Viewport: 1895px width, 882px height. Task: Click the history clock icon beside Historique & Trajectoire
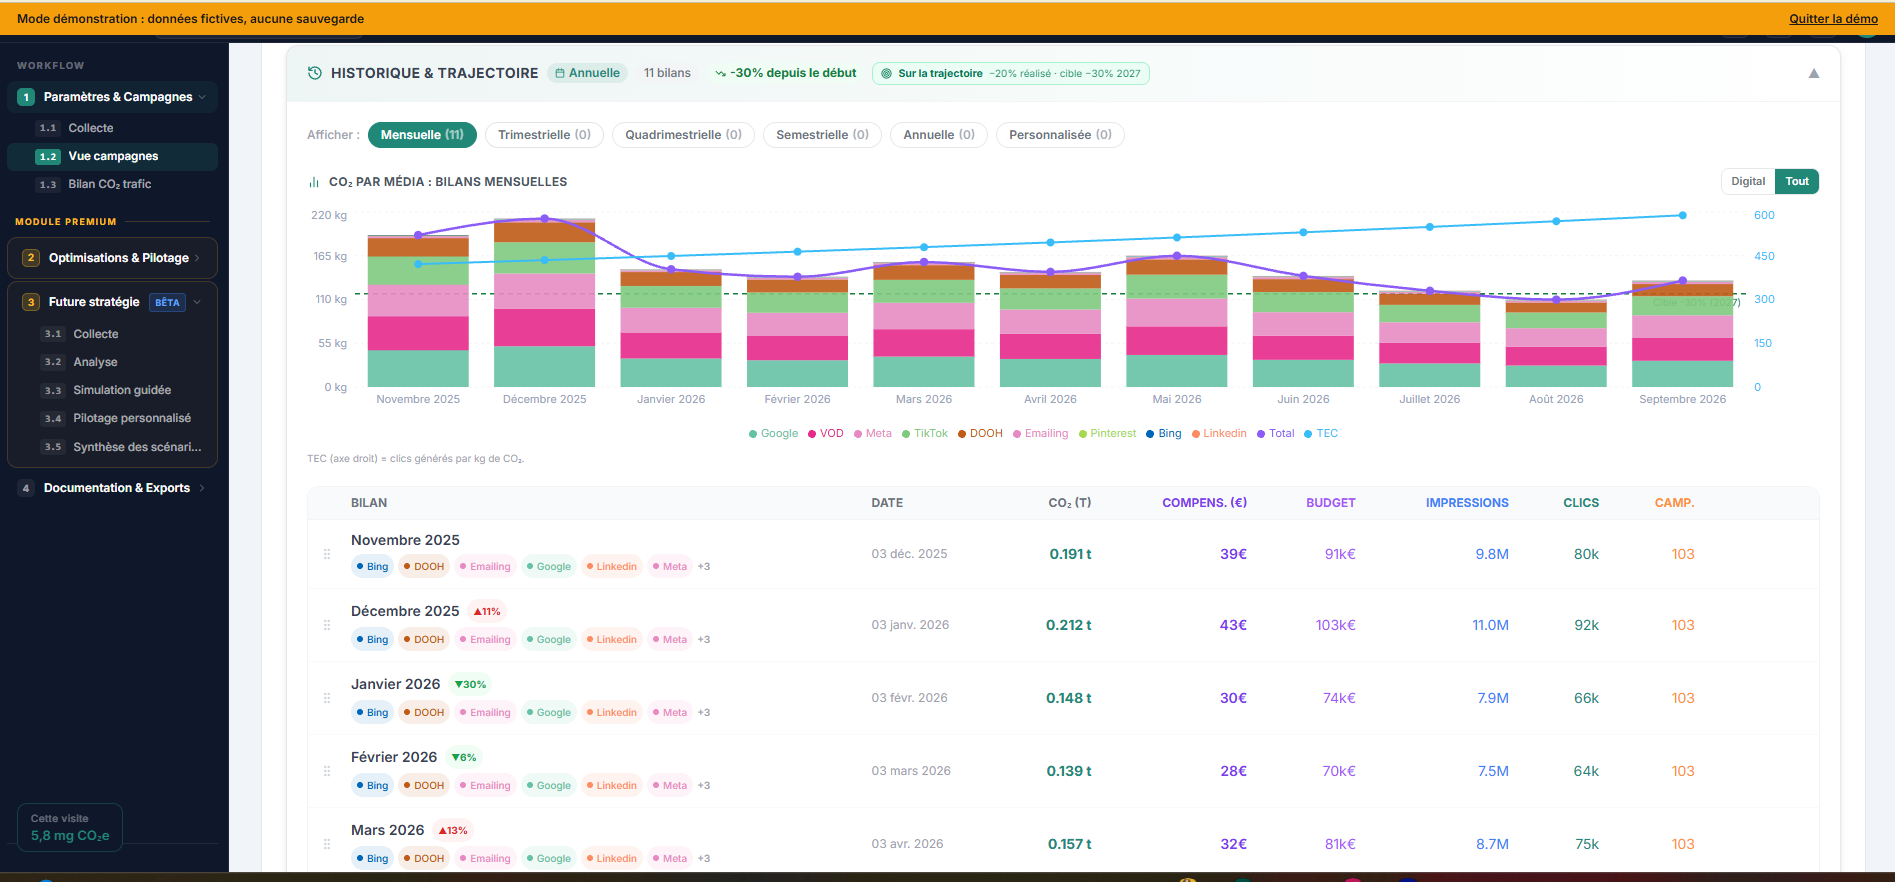click(315, 73)
